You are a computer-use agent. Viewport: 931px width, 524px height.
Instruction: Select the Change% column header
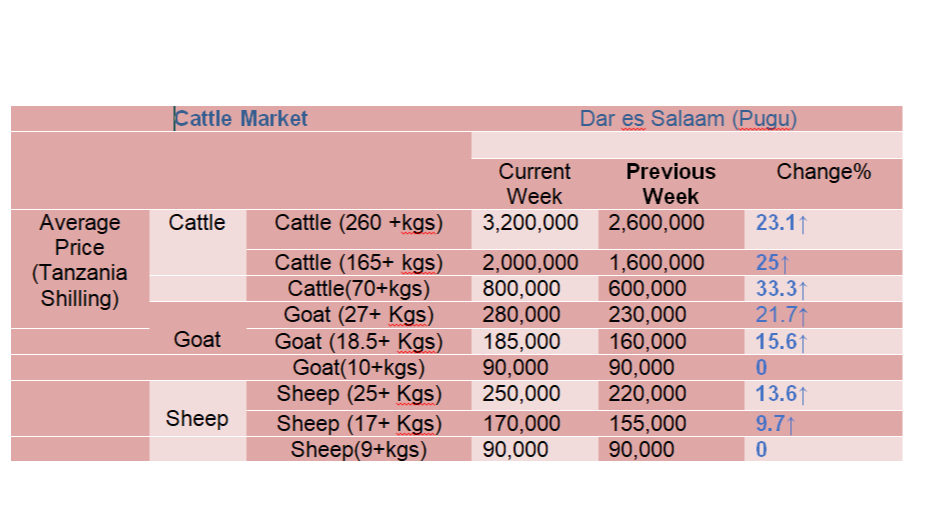[824, 172]
